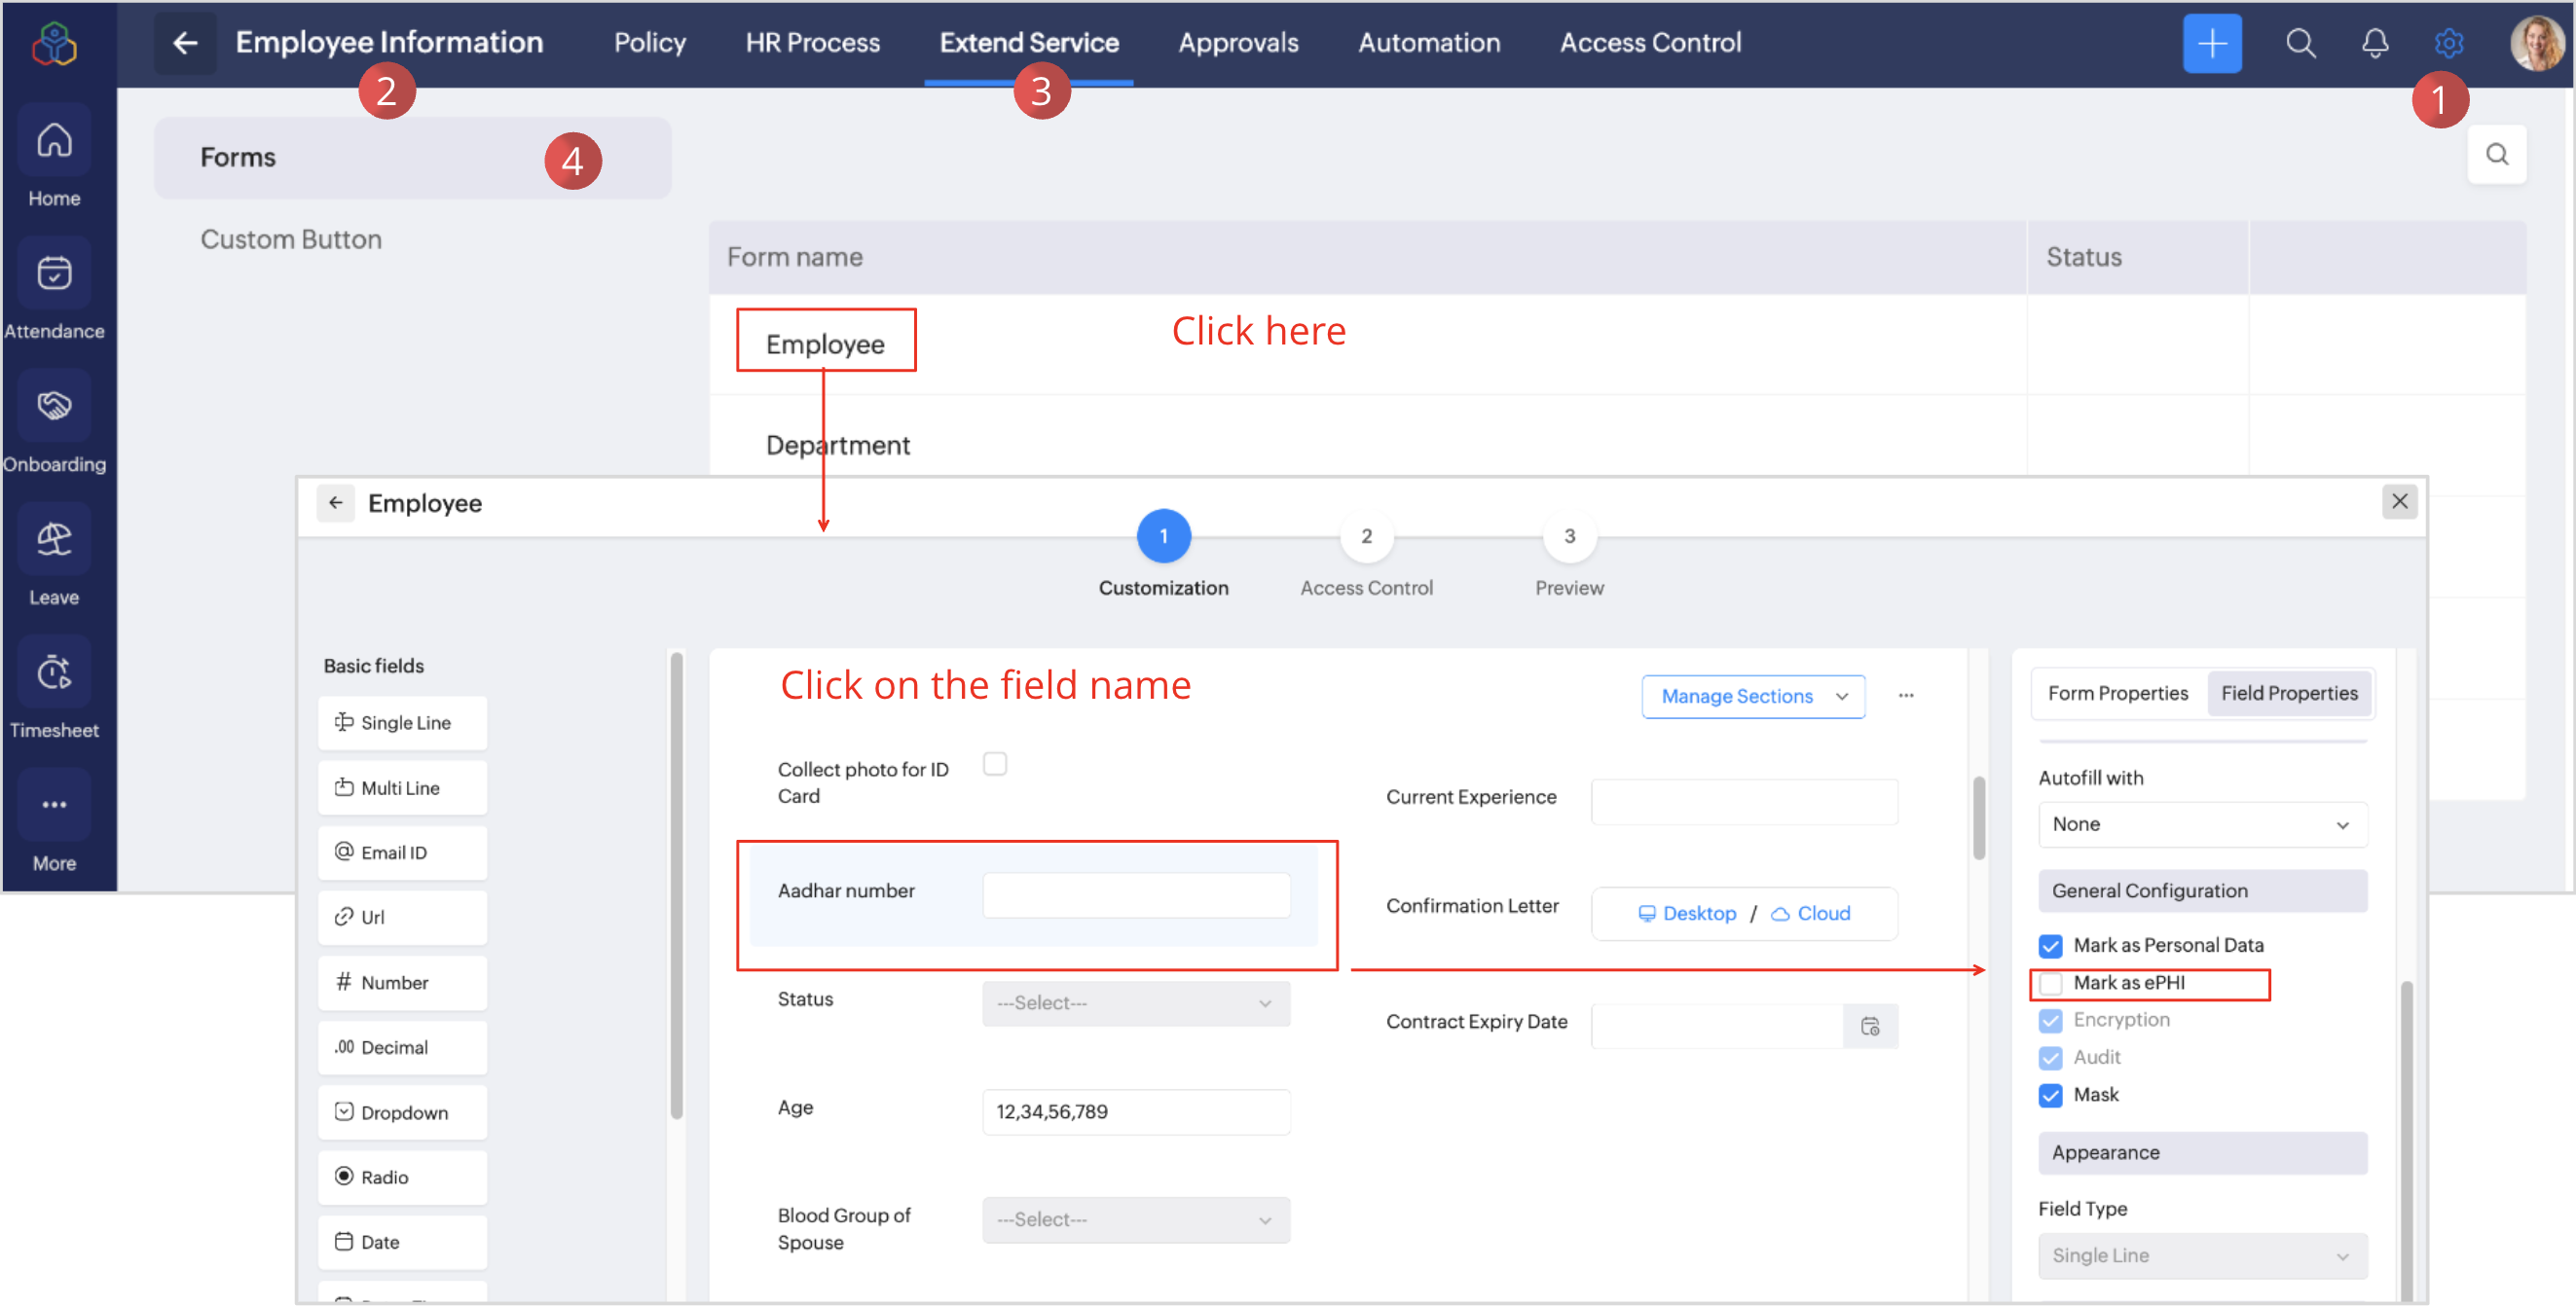Pick the Decimal basic field
Screen dimensions: 2576x1306
[x=402, y=1048]
